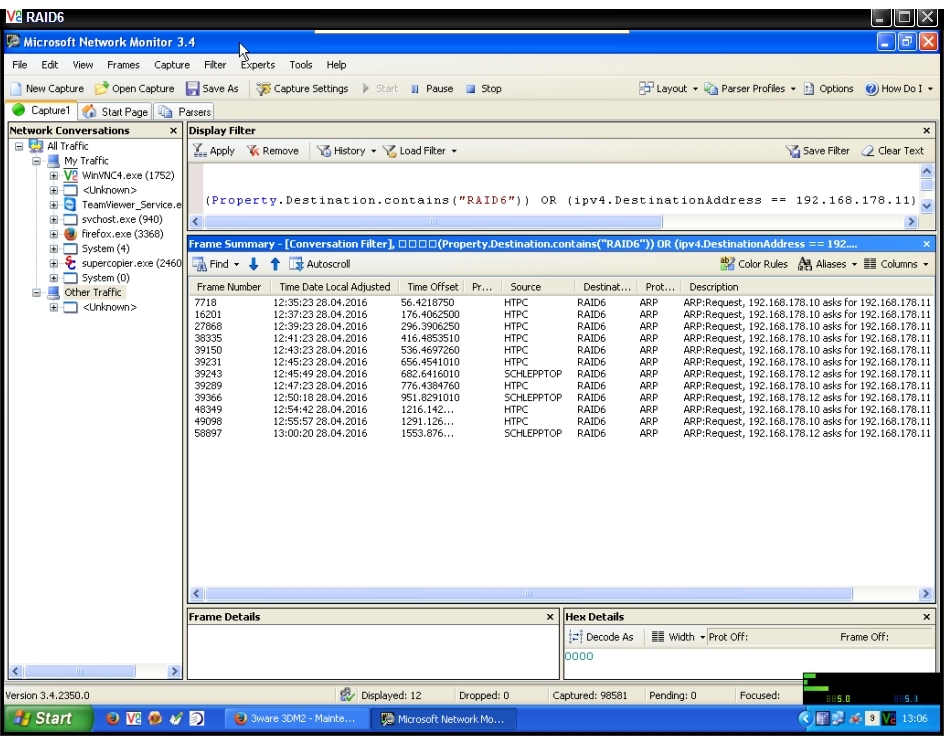
Task: Open the Tools menu
Action: (x=300, y=65)
